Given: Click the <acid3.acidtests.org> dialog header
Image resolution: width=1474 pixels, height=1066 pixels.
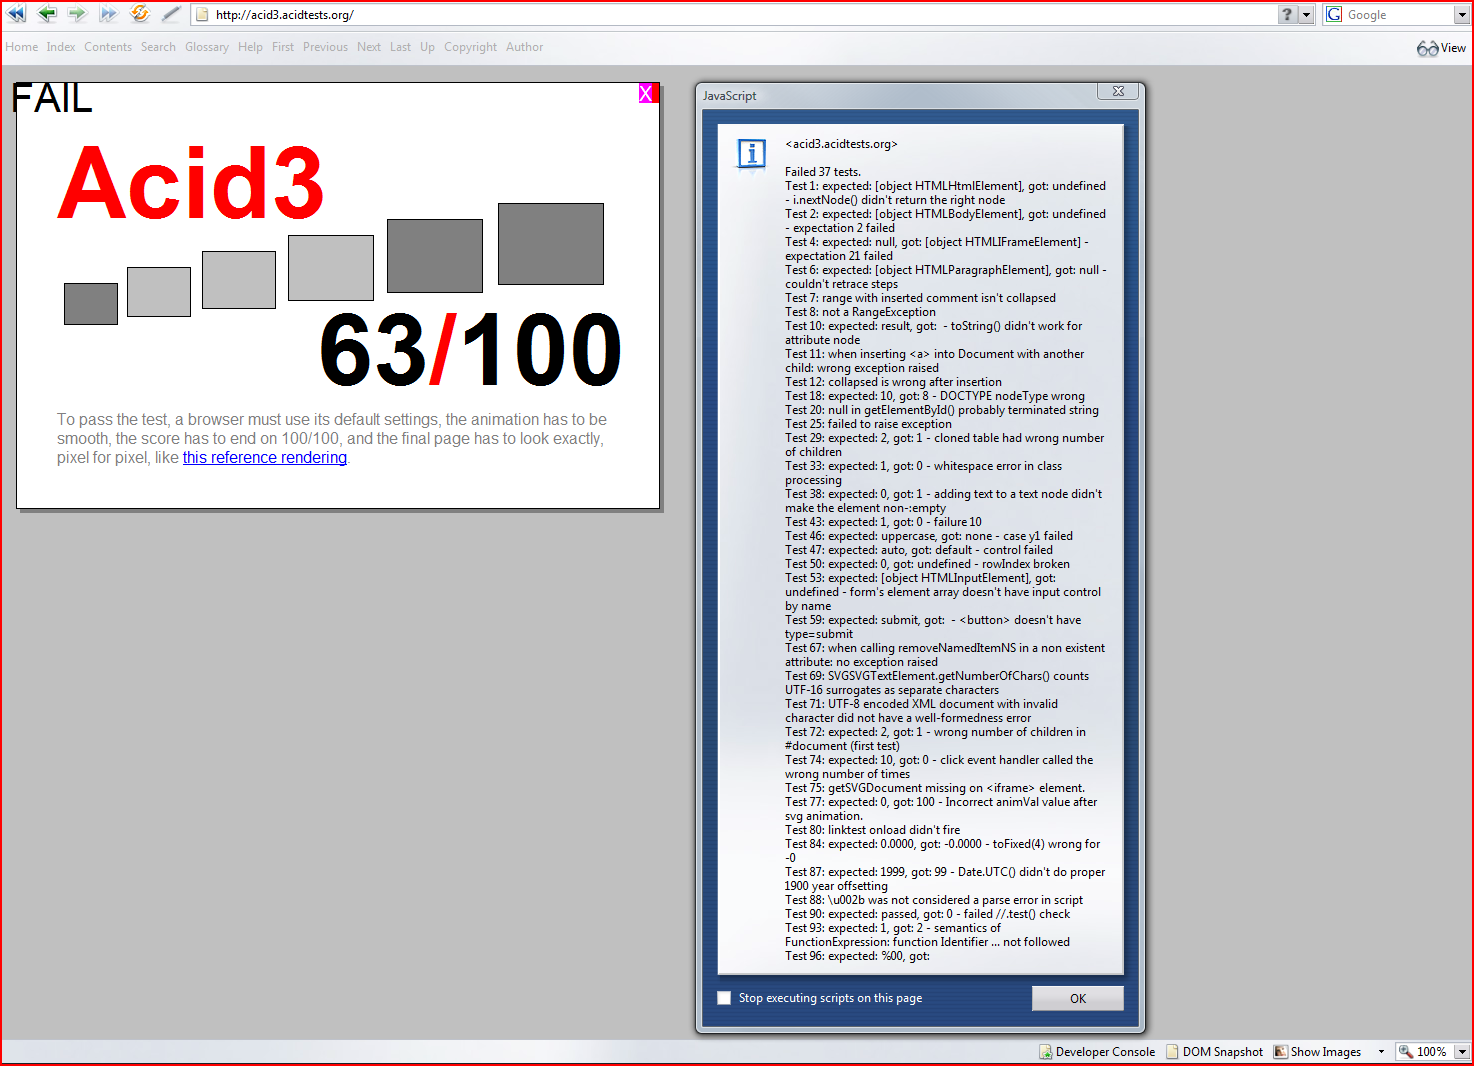Looking at the screenshot, I should click(x=841, y=144).
